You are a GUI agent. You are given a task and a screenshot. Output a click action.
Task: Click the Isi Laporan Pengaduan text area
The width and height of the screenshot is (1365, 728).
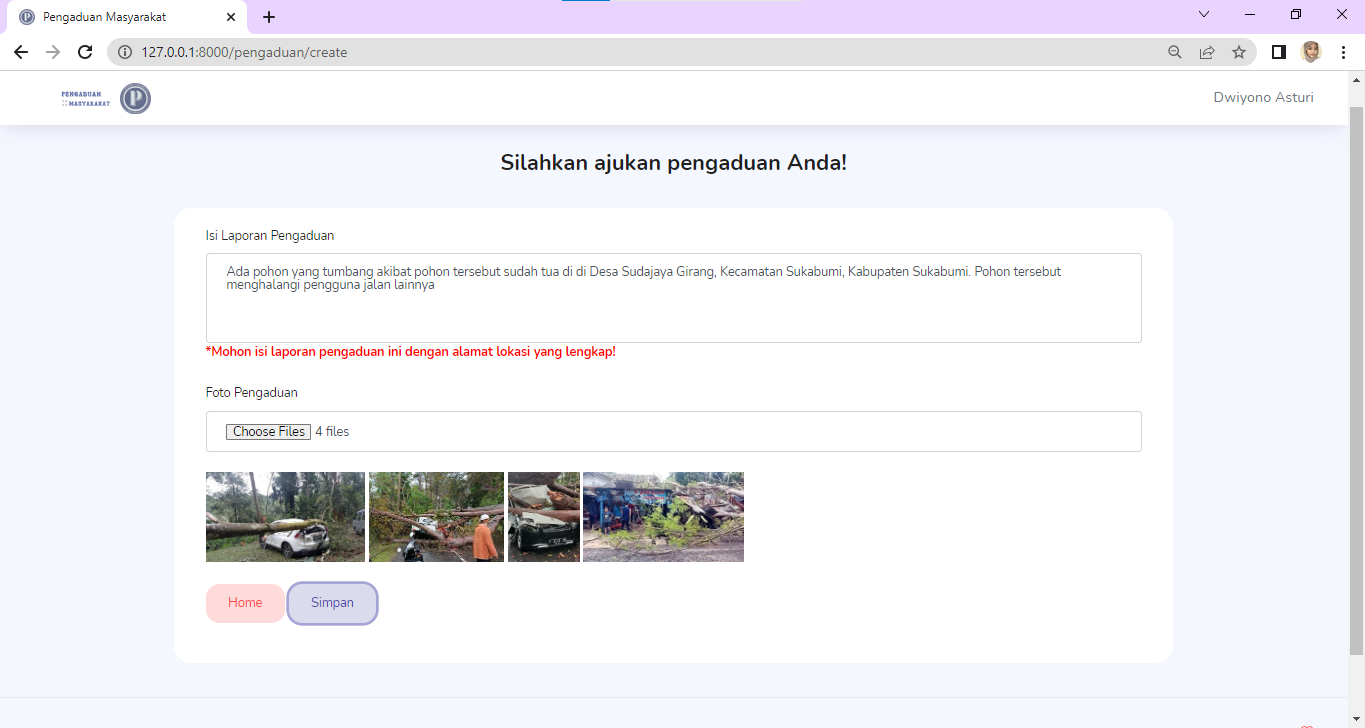point(673,298)
